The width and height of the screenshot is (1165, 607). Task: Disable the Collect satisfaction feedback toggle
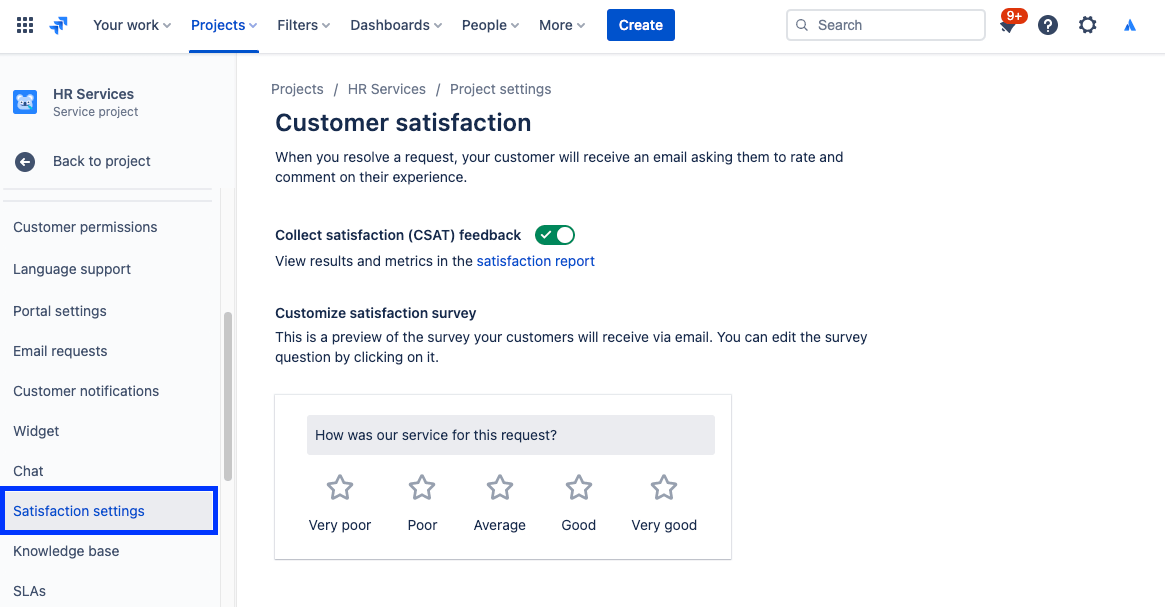pyautogui.click(x=555, y=235)
